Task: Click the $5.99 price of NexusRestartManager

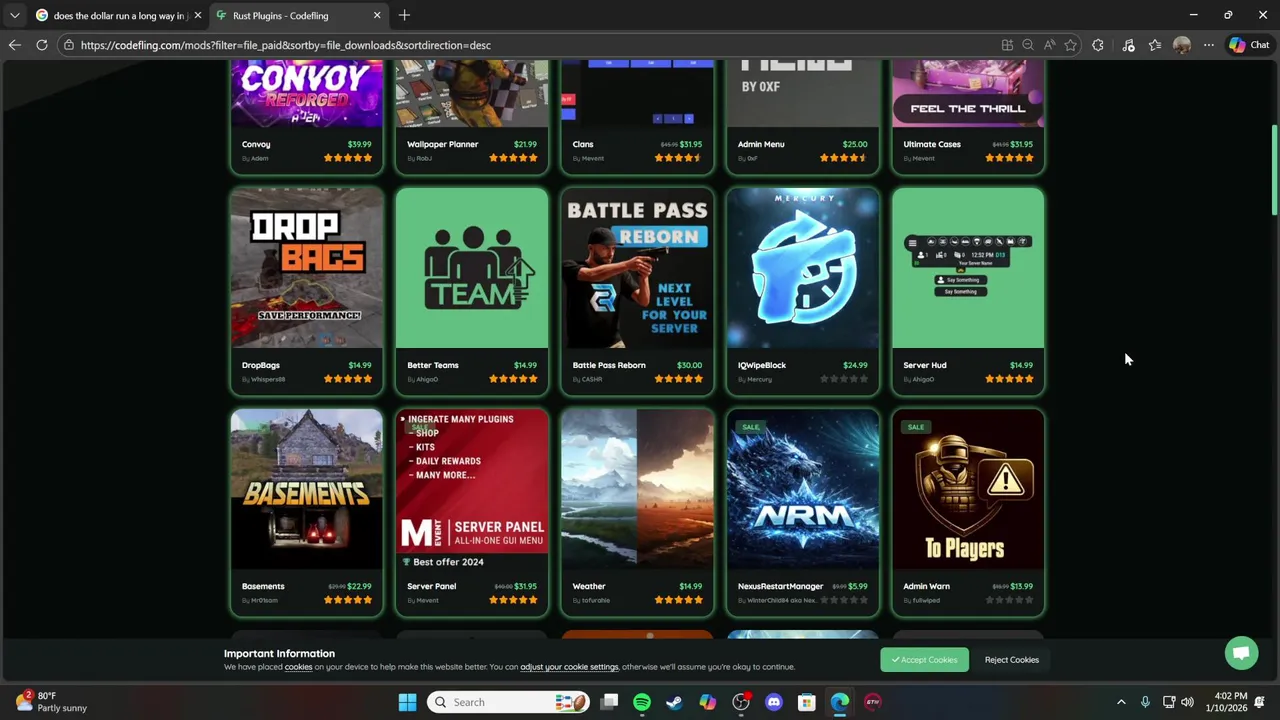Action: [x=858, y=586]
